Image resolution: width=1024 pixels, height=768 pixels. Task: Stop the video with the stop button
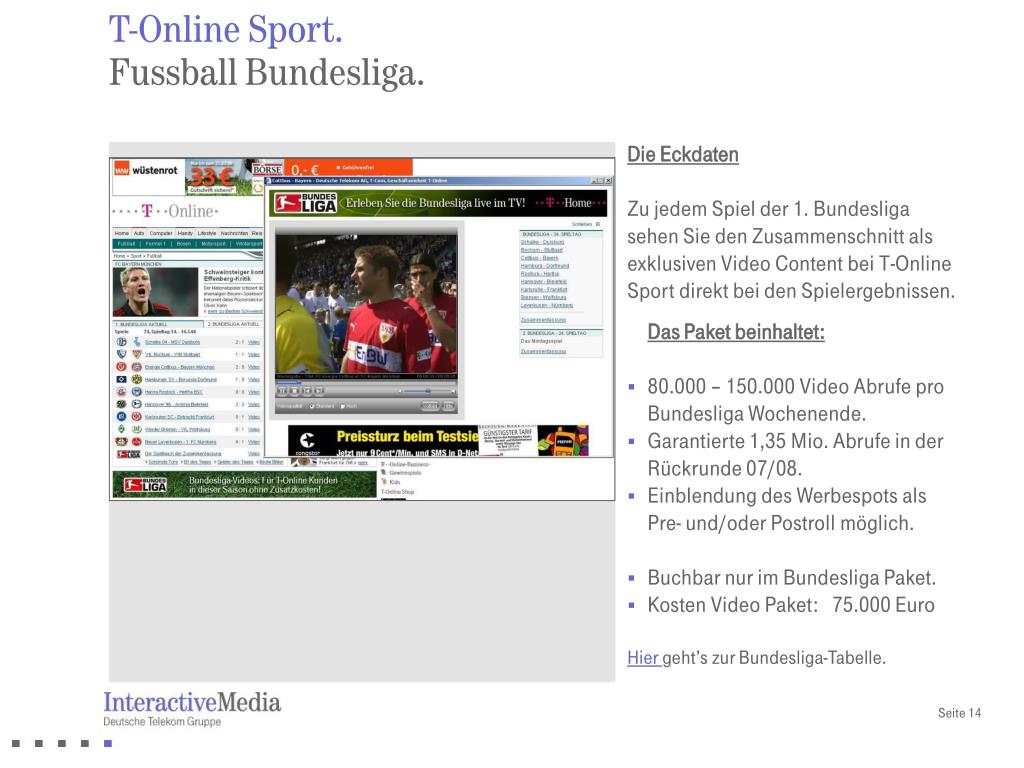[295, 391]
